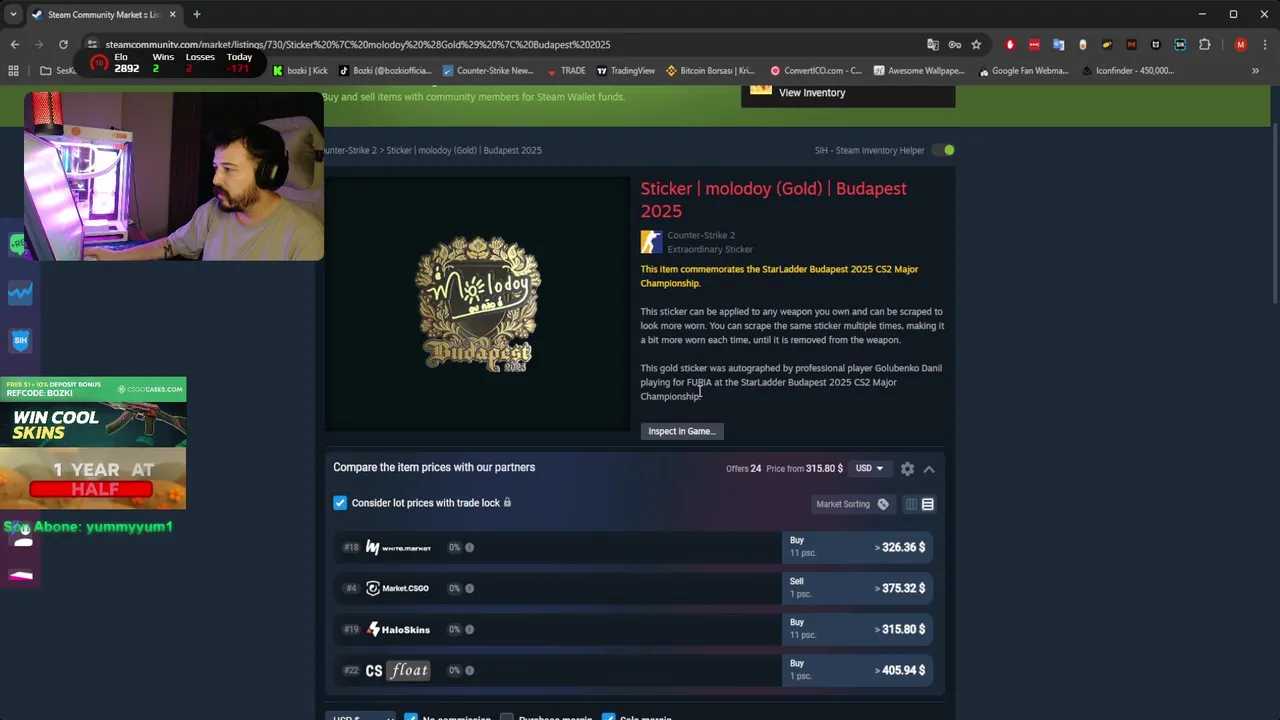The width and height of the screenshot is (1280, 720).
Task: Click CSfloat Buy price 405.94 $
Action: (857, 670)
